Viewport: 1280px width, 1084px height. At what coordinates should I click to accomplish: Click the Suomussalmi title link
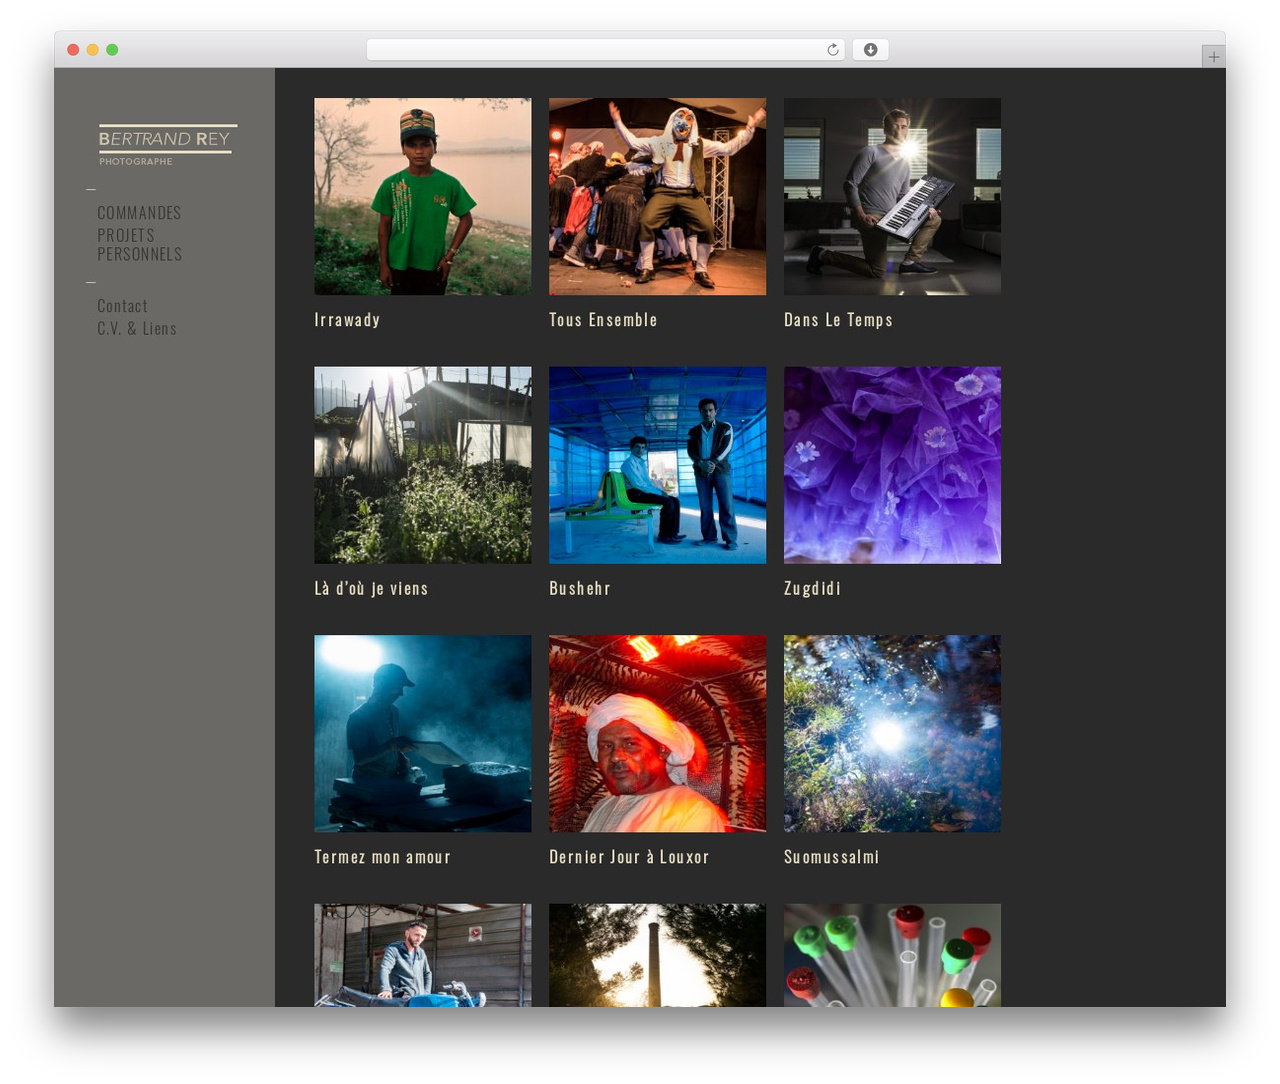(x=831, y=857)
